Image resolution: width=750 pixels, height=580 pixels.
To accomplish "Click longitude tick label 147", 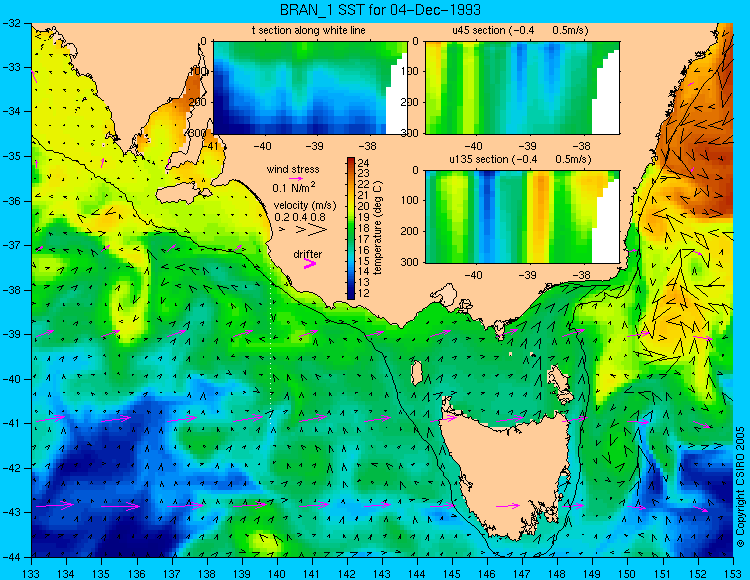I will (x=522, y=573).
